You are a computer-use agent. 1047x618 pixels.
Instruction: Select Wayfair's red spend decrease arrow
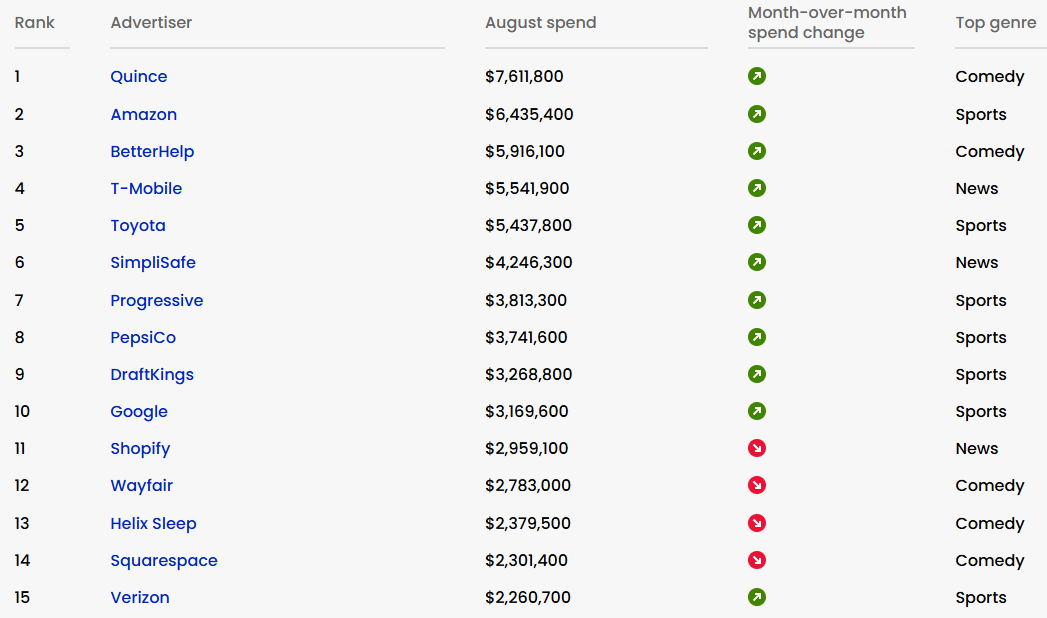click(757, 485)
